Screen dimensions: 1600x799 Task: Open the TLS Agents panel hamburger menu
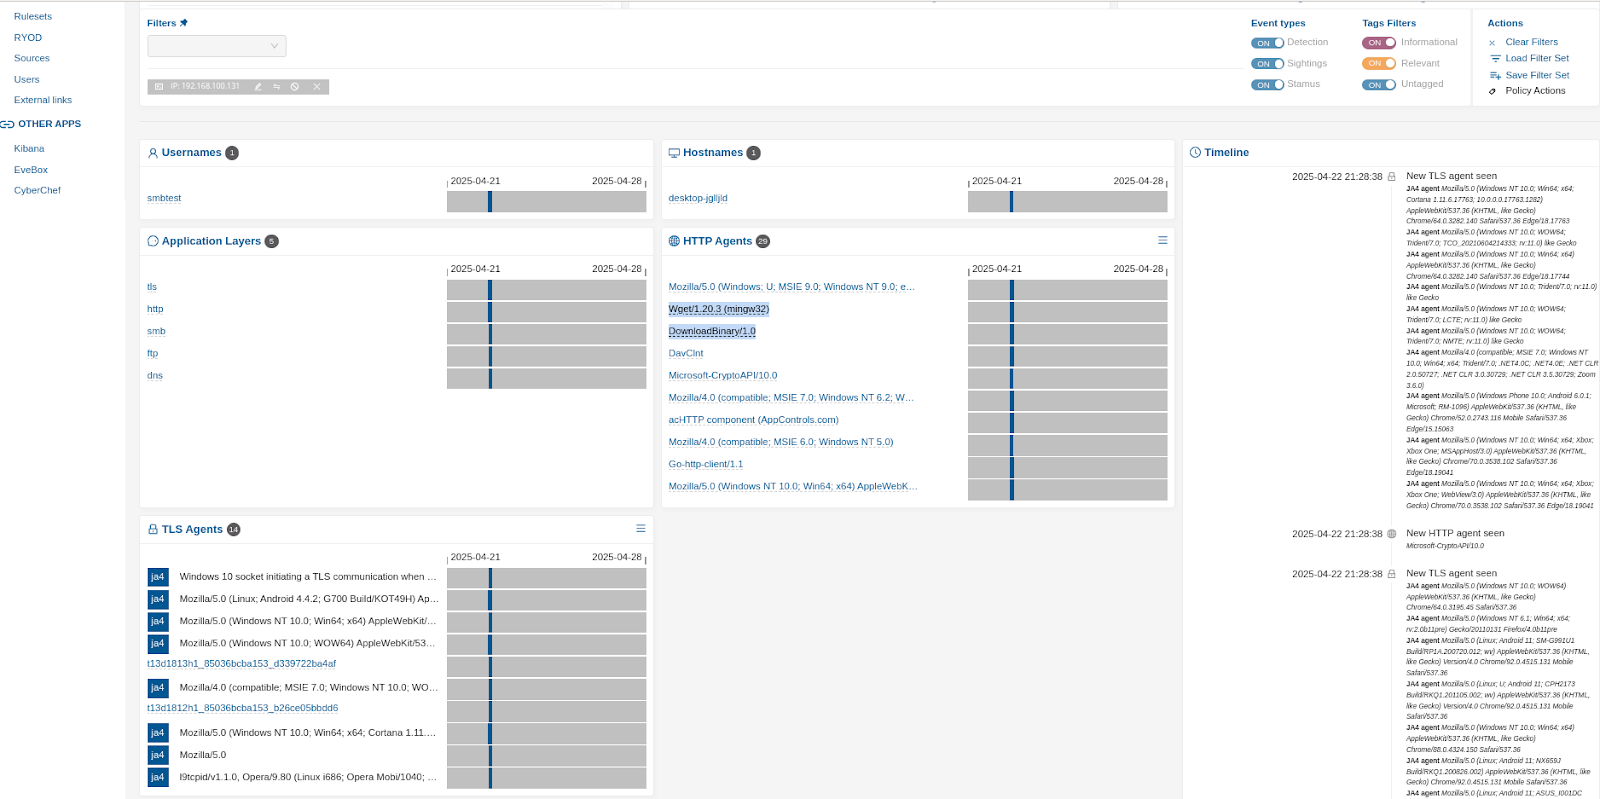tap(641, 528)
